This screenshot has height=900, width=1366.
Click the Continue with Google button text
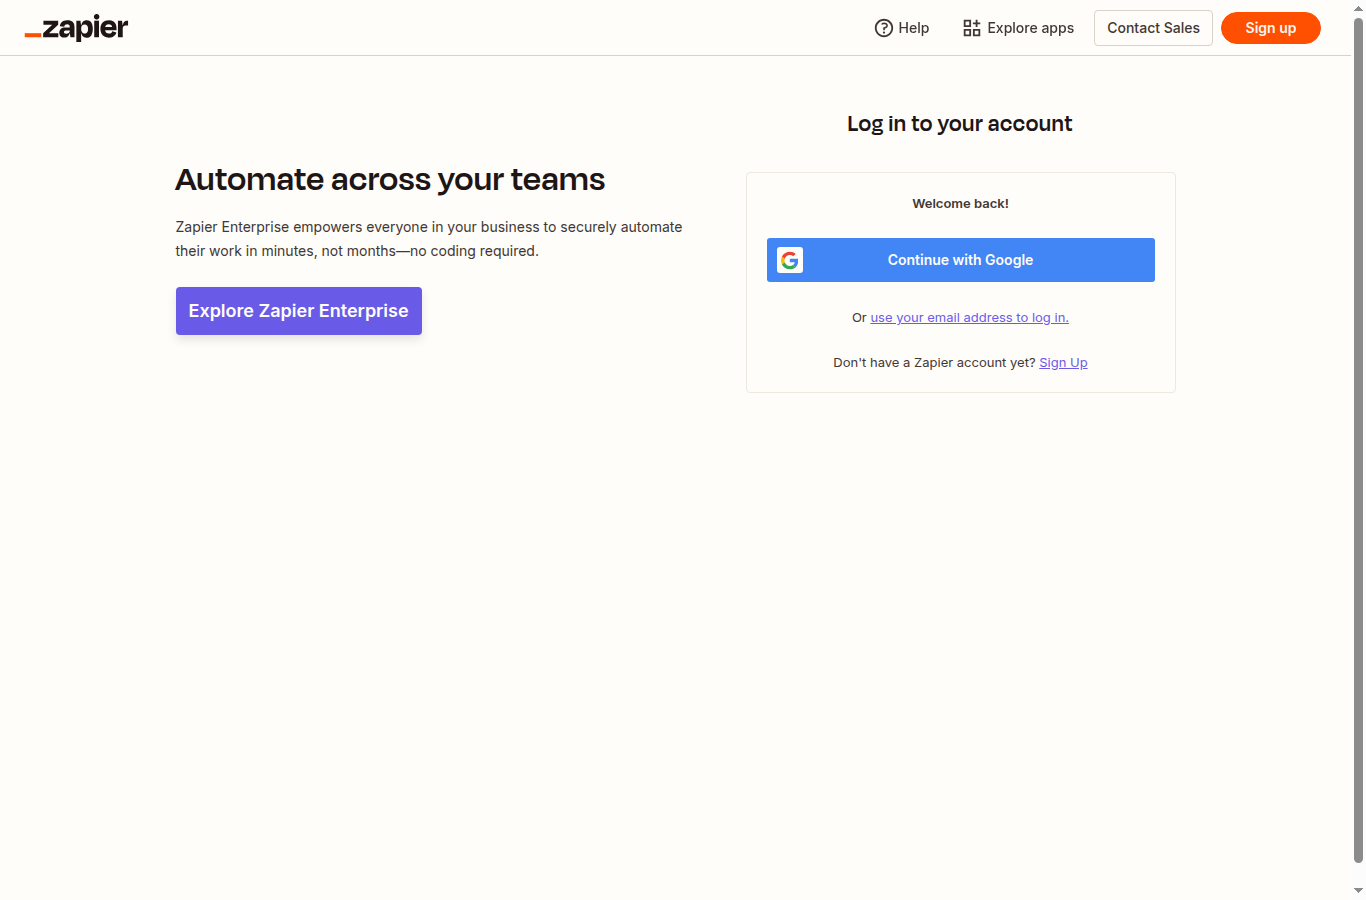coord(960,260)
